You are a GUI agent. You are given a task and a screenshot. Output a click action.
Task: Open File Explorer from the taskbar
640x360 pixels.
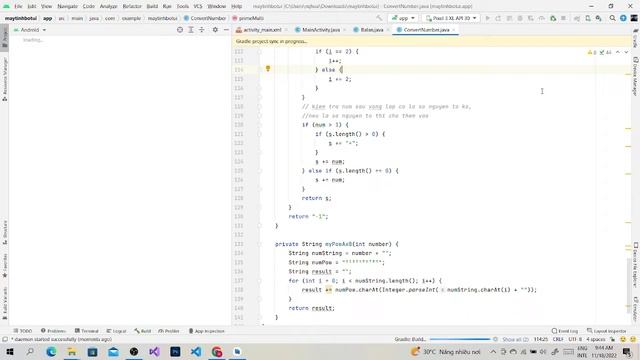point(71,351)
